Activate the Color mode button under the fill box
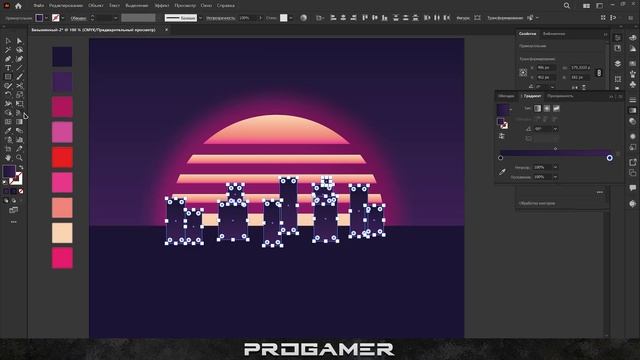 [6, 191]
